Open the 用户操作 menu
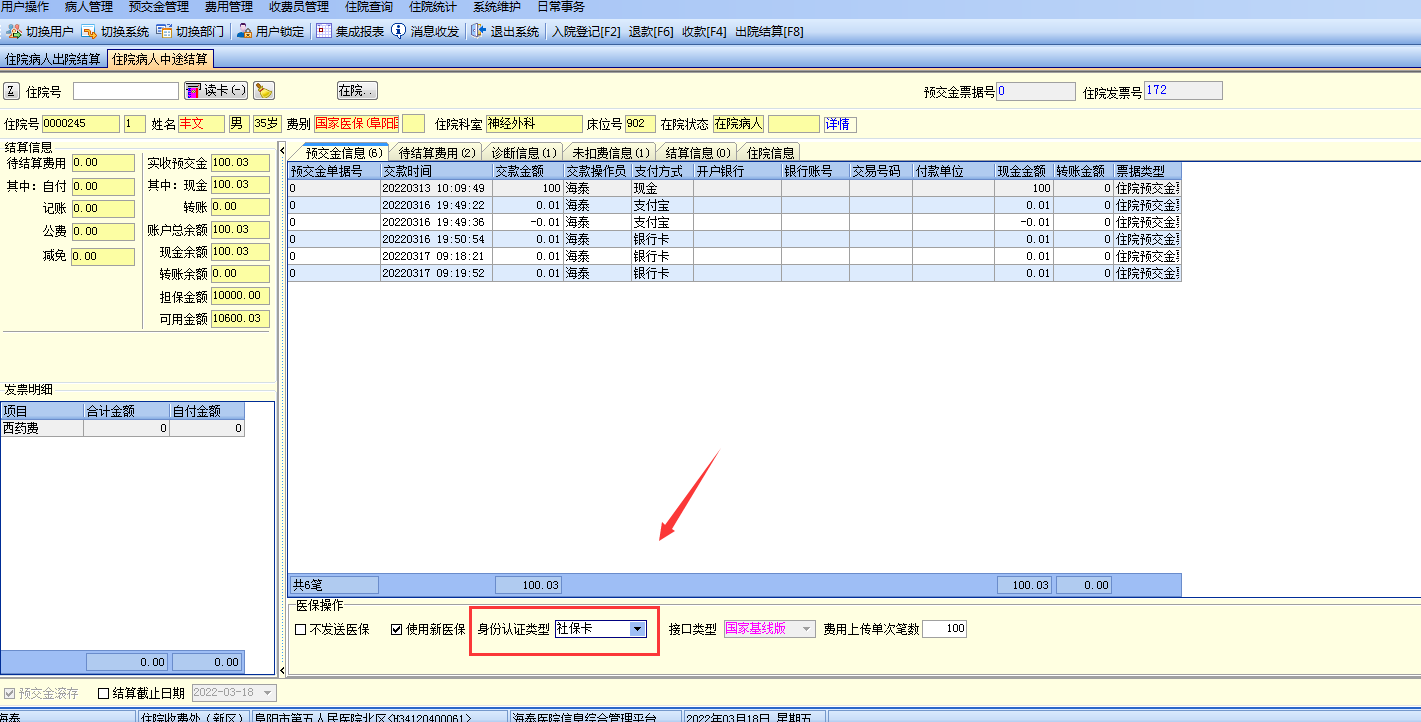Viewport: 1421px width, 722px height. [x=25, y=7]
